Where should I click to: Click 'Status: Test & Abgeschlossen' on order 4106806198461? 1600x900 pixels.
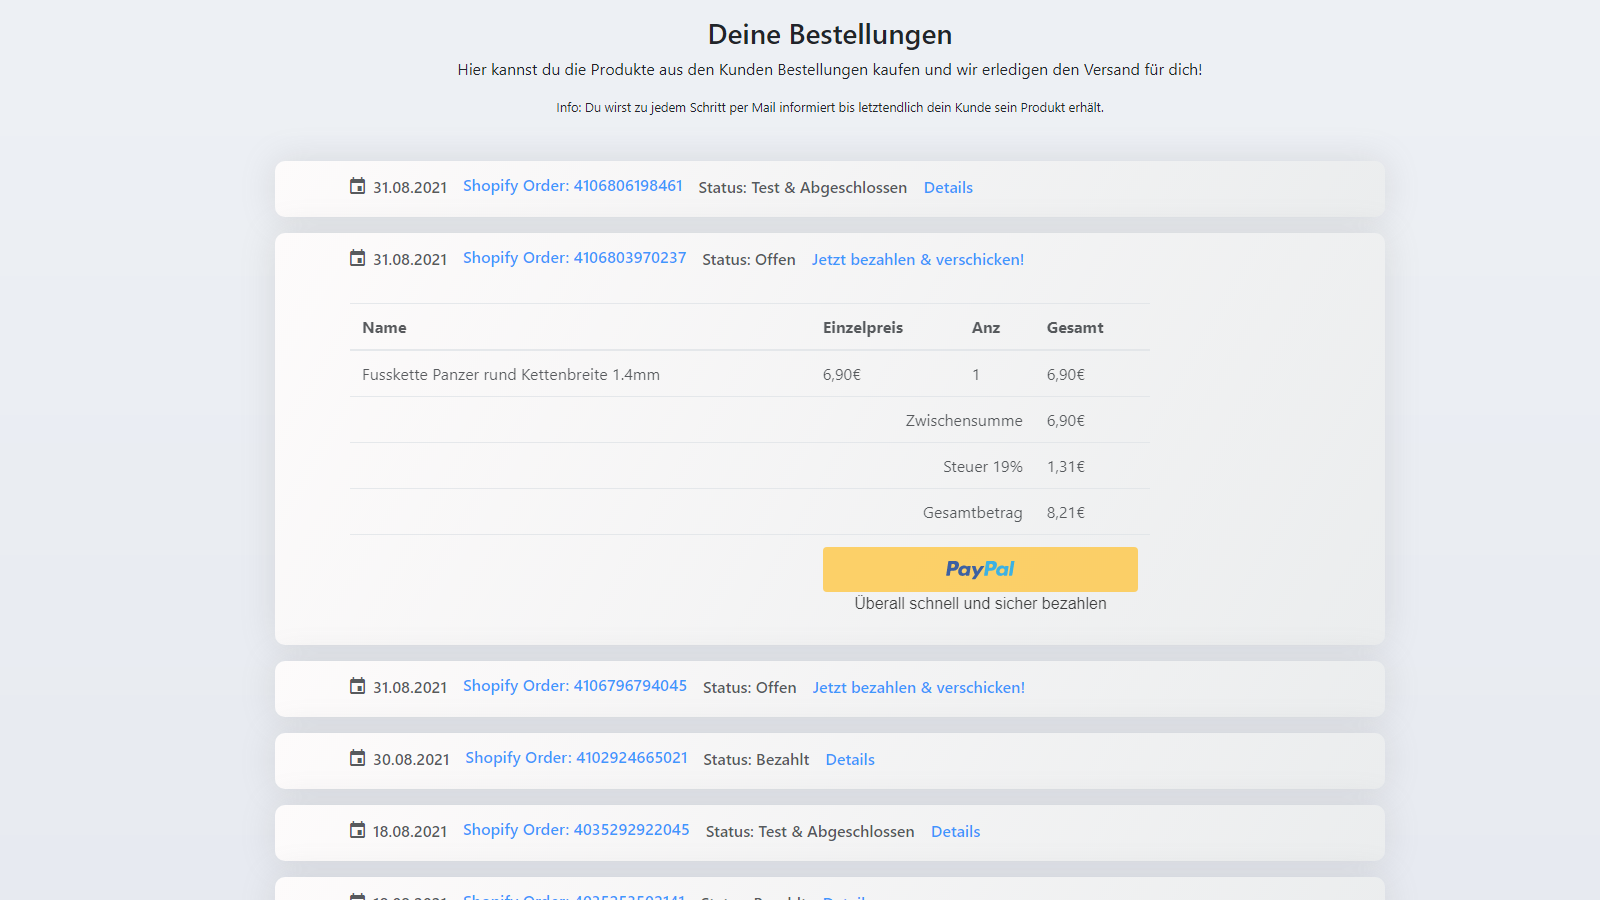point(803,188)
